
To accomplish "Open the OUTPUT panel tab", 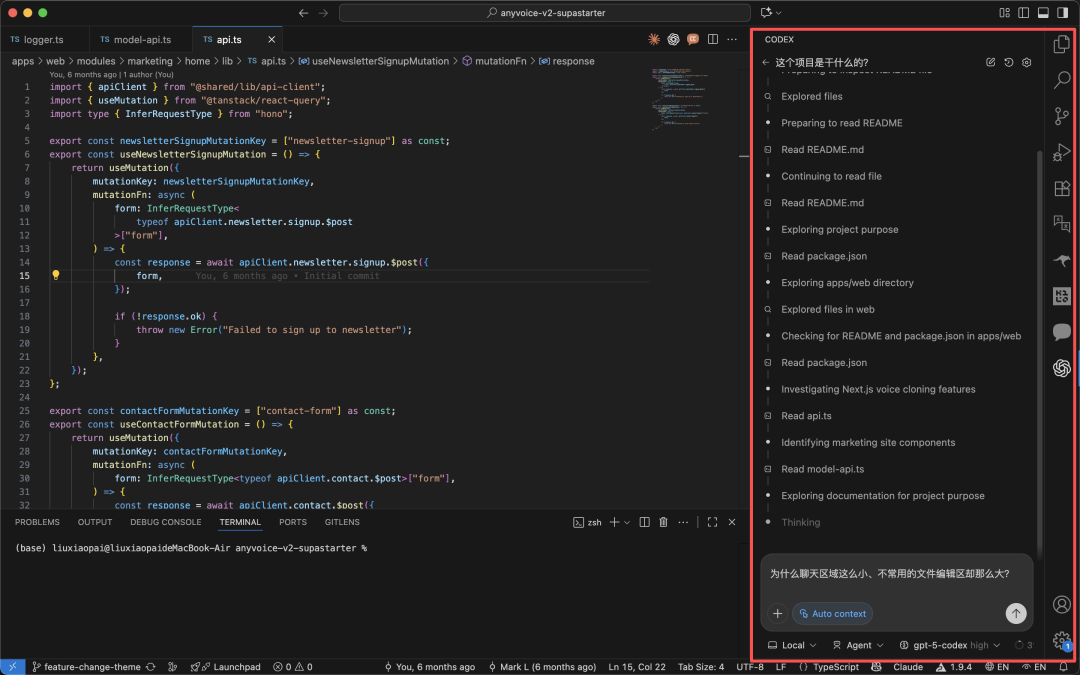I will [95, 522].
